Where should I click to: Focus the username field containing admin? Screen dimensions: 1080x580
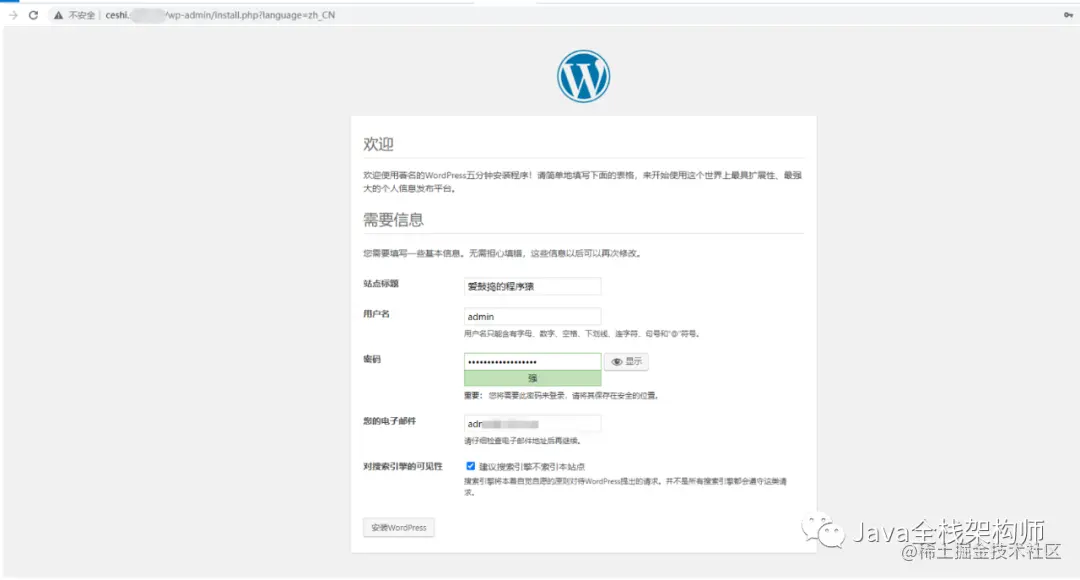532,316
